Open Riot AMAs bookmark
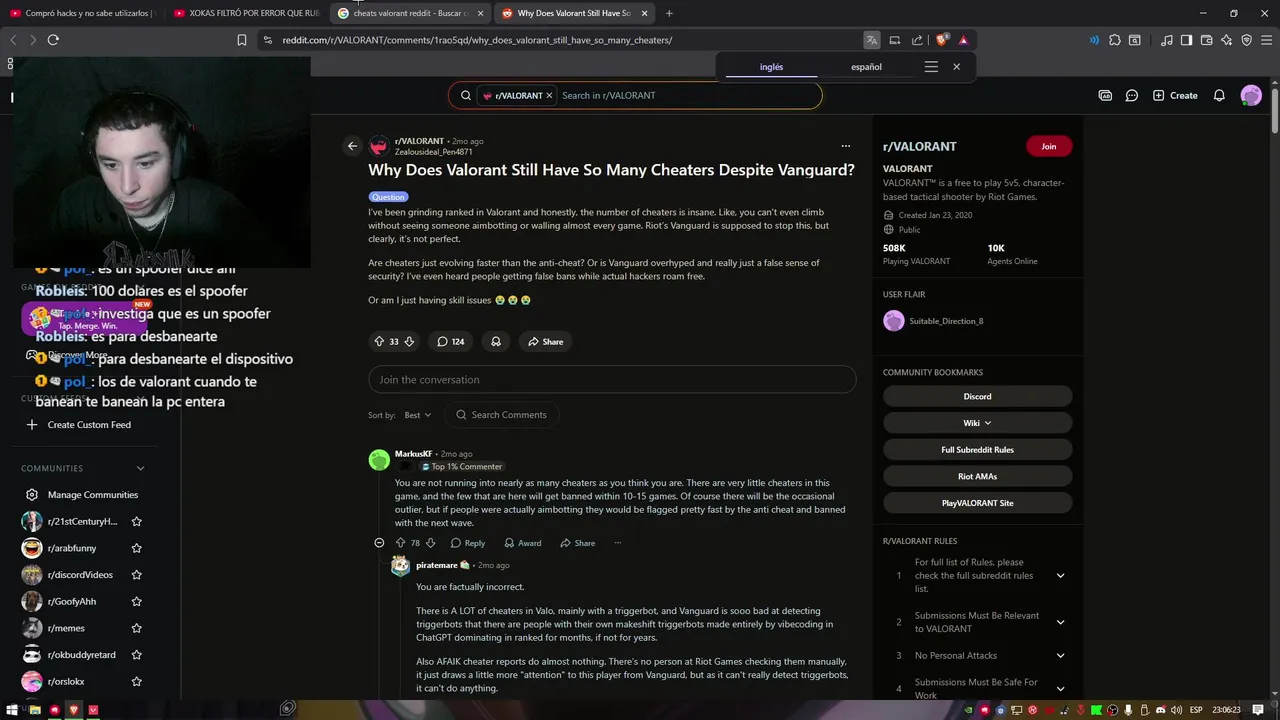This screenshot has height=720, width=1280. (x=977, y=476)
